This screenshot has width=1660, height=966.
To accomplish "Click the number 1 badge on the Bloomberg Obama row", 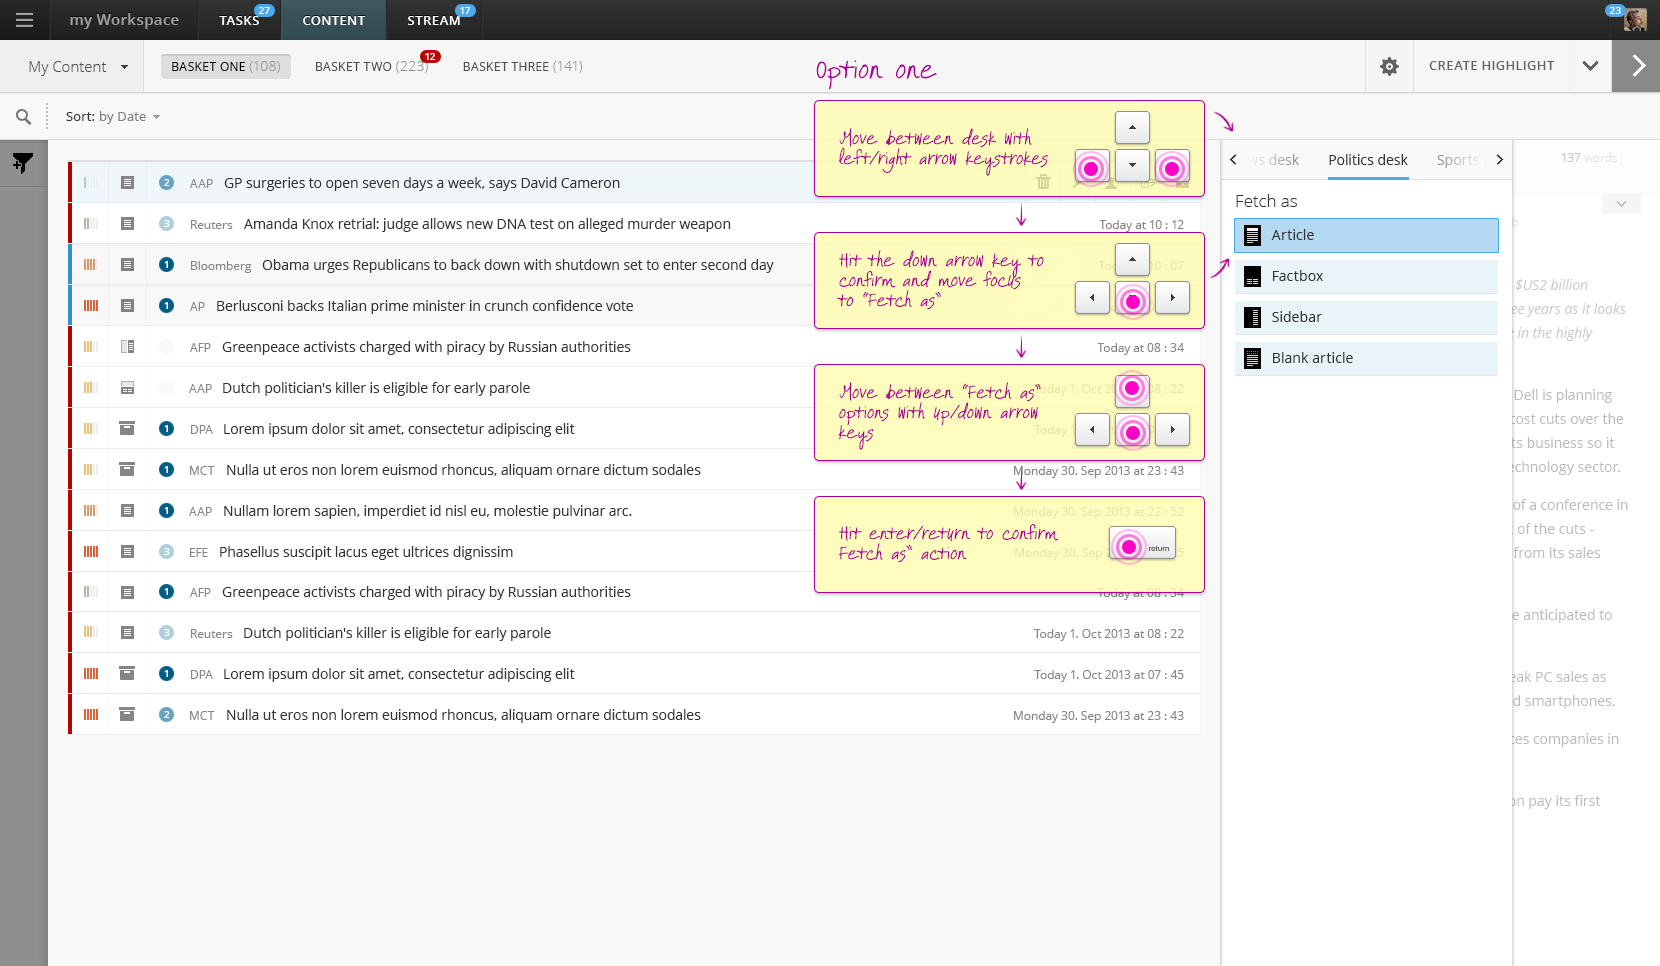I will tap(167, 265).
